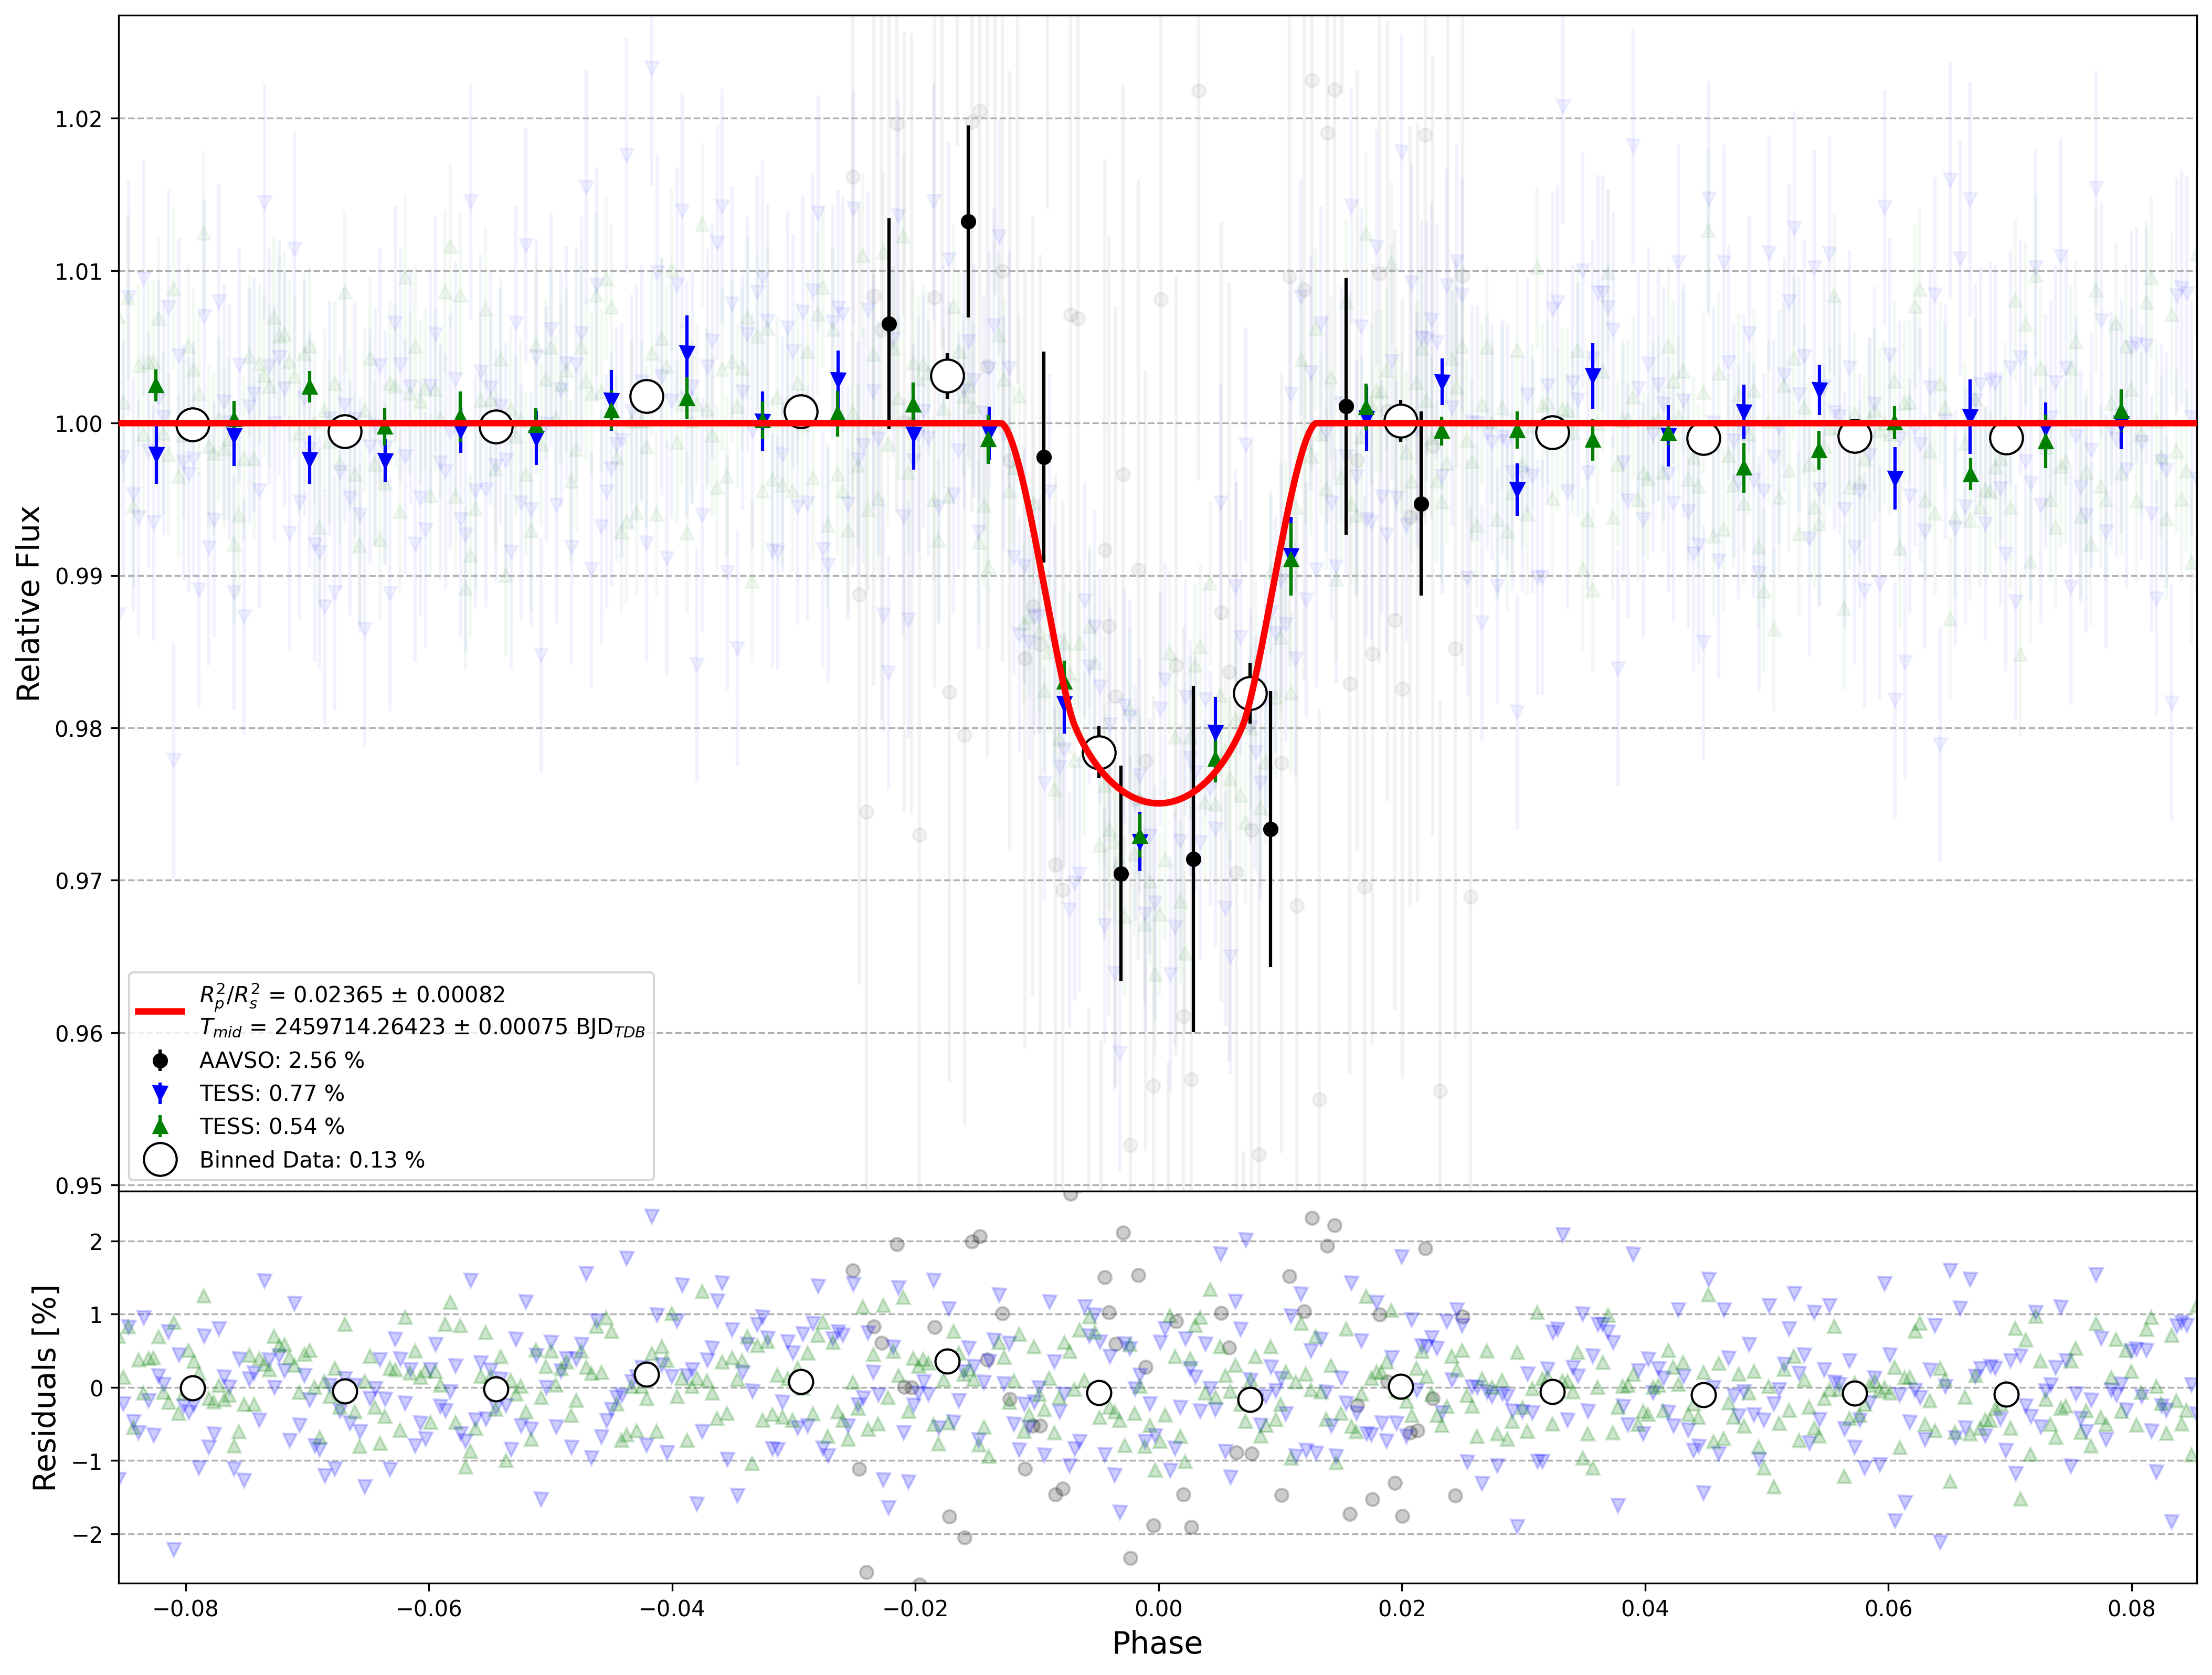Screen dimensions: 2212x1675
Task: Click the "0" tick label on the residuals axis
Action: (x=96, y=1388)
